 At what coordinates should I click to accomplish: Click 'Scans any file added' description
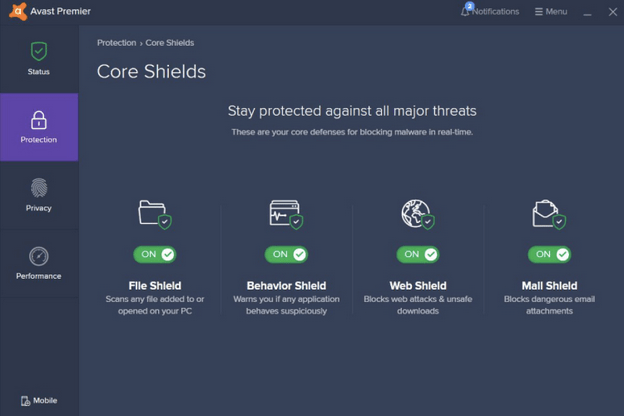155,305
